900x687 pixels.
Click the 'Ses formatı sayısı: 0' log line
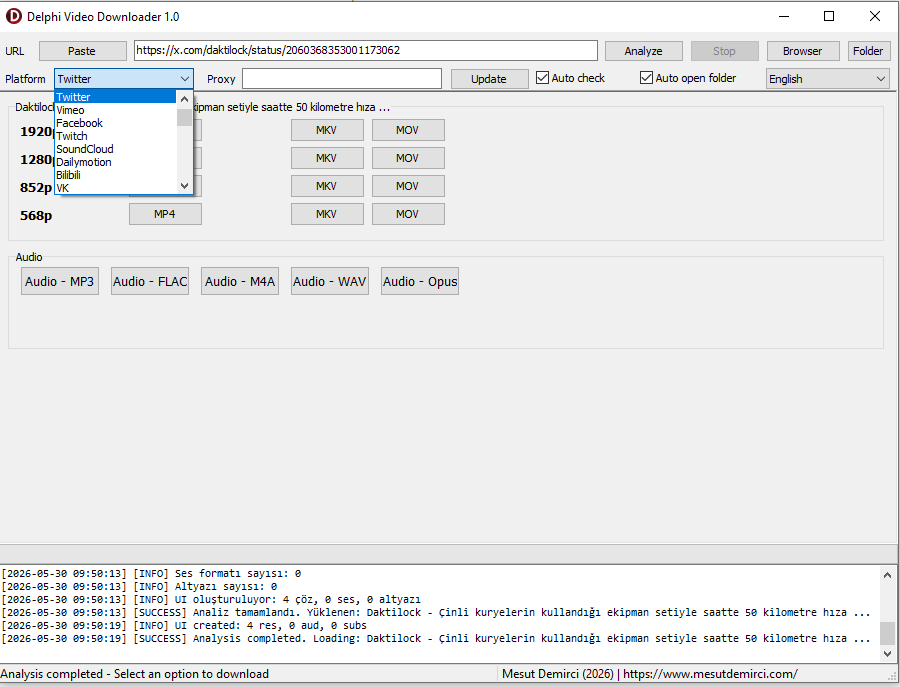[151, 573]
